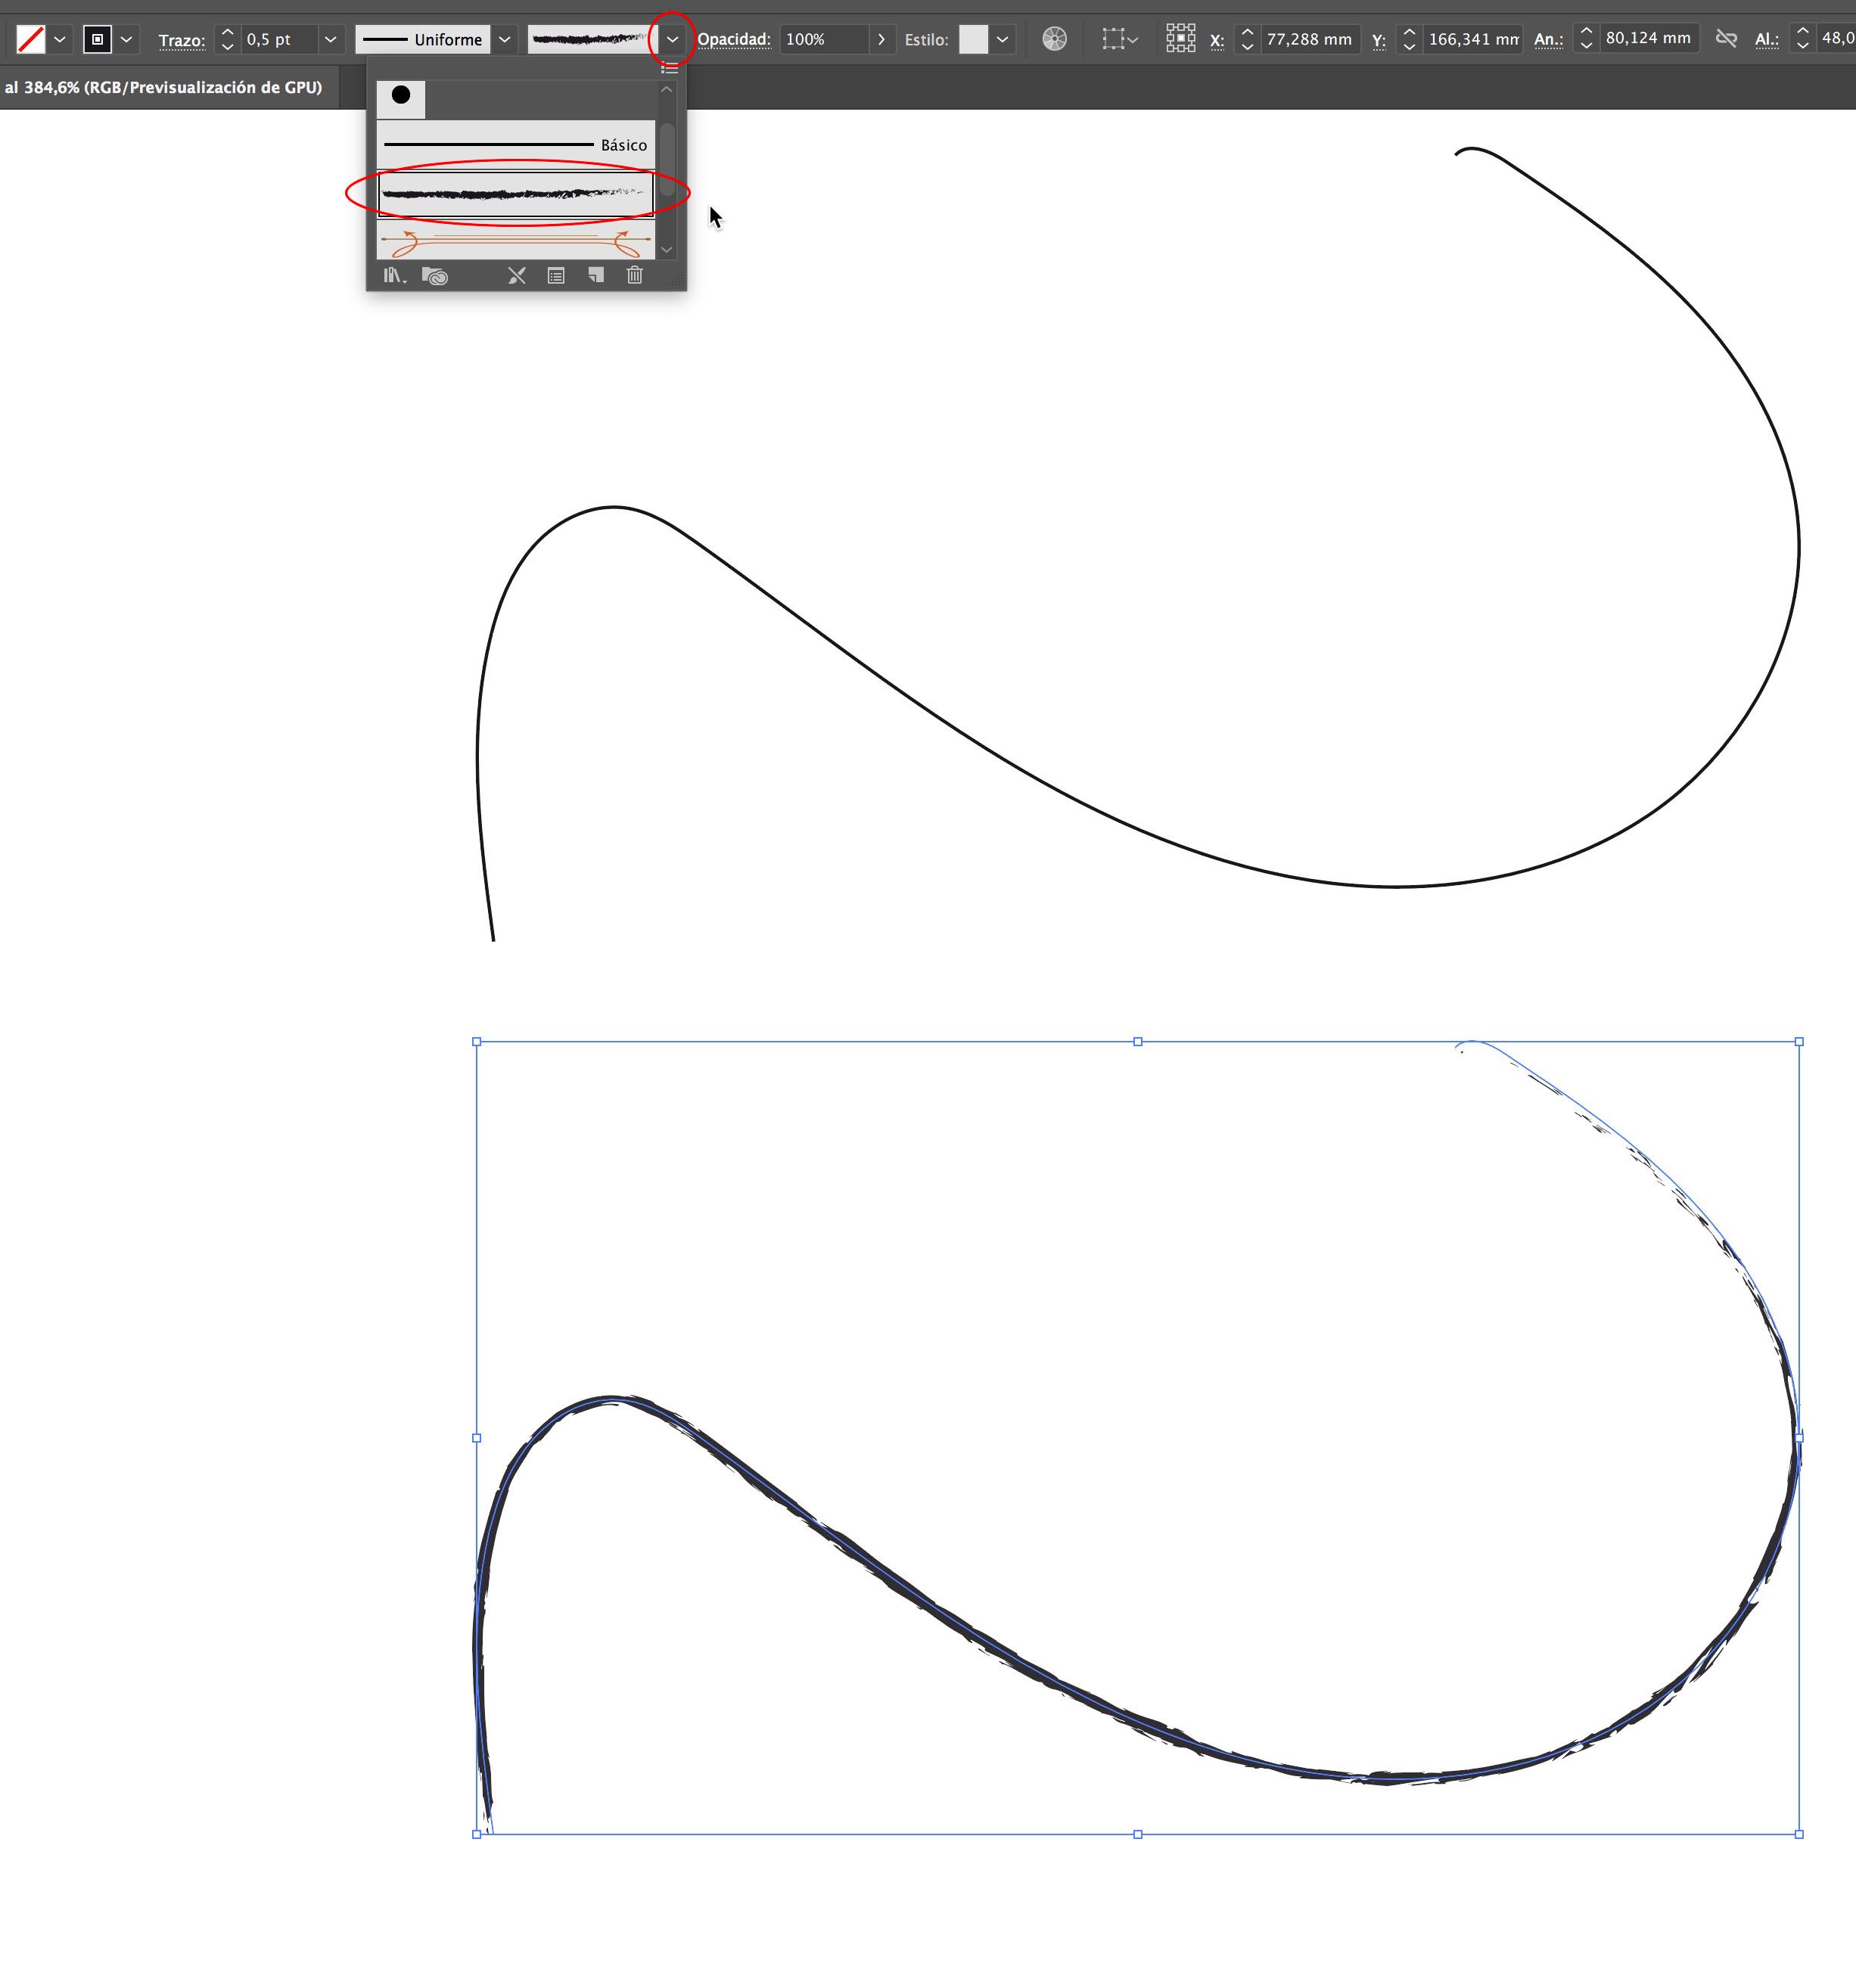Click the reference point grid icon

click(1181, 39)
